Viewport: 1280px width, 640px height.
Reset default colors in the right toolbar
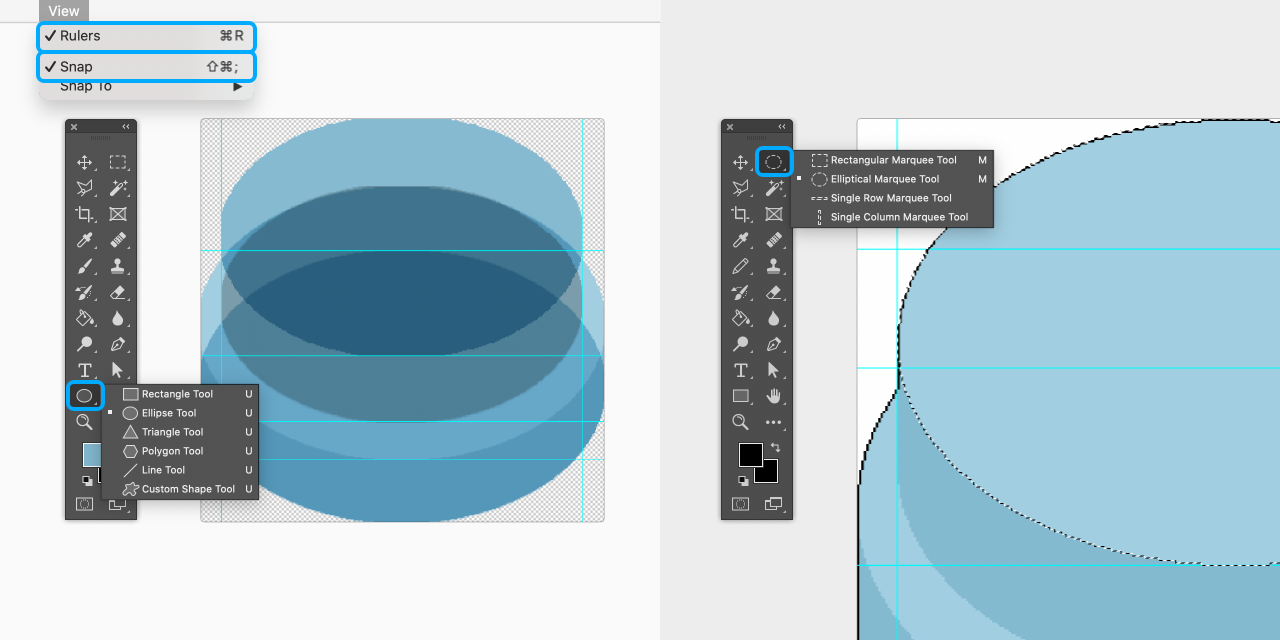point(742,479)
